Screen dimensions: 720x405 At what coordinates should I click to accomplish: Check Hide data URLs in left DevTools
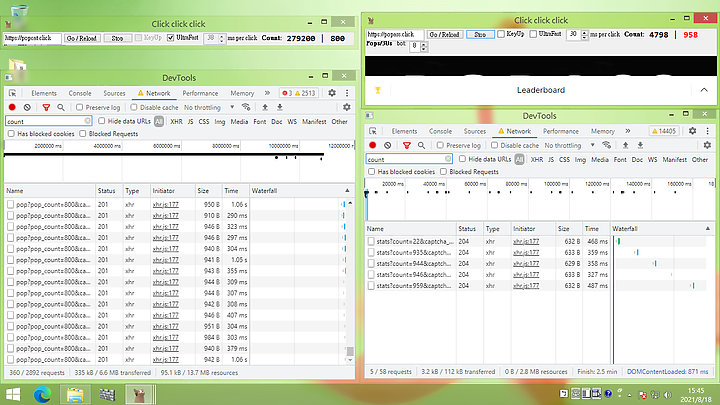pyautogui.click(x=101, y=121)
